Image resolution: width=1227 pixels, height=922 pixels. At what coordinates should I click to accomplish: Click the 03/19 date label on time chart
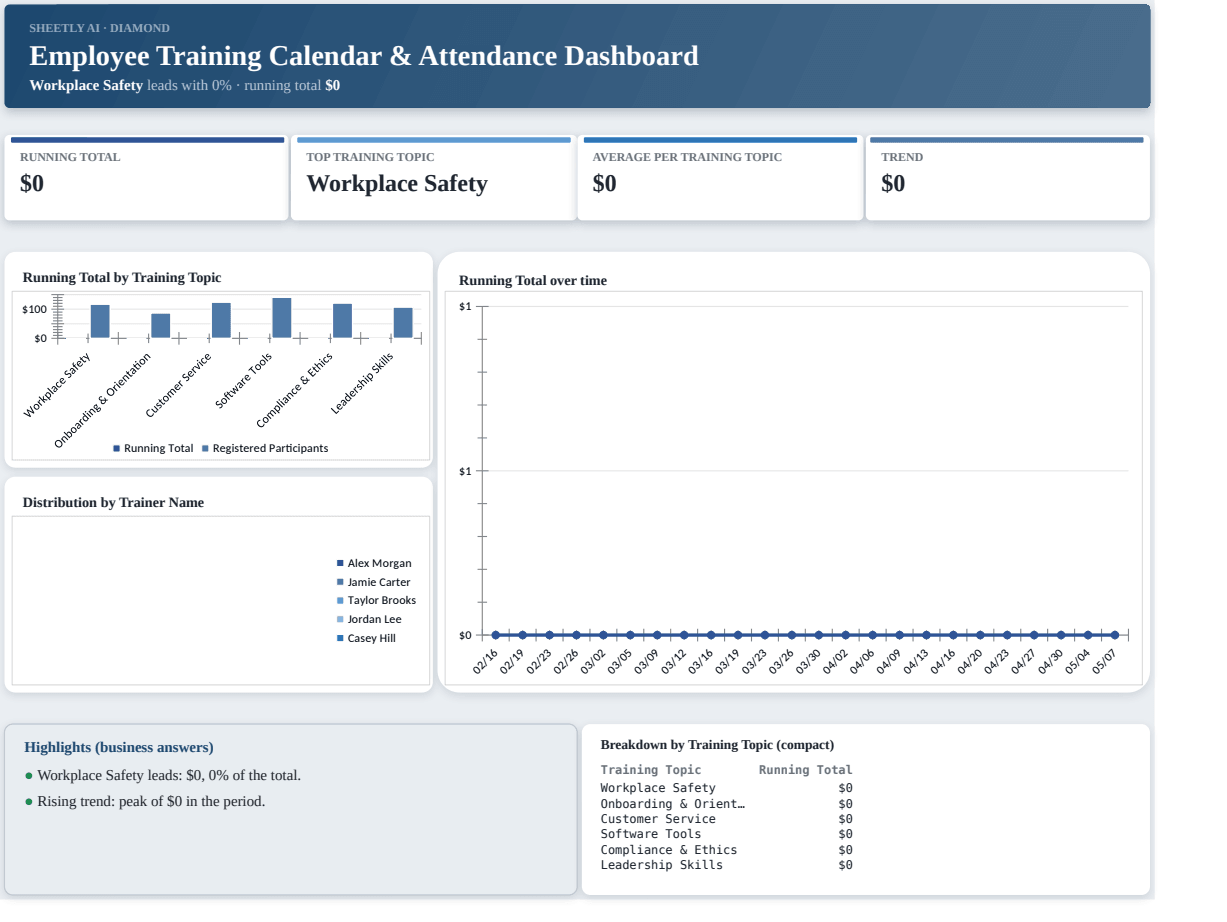[x=728, y=661]
